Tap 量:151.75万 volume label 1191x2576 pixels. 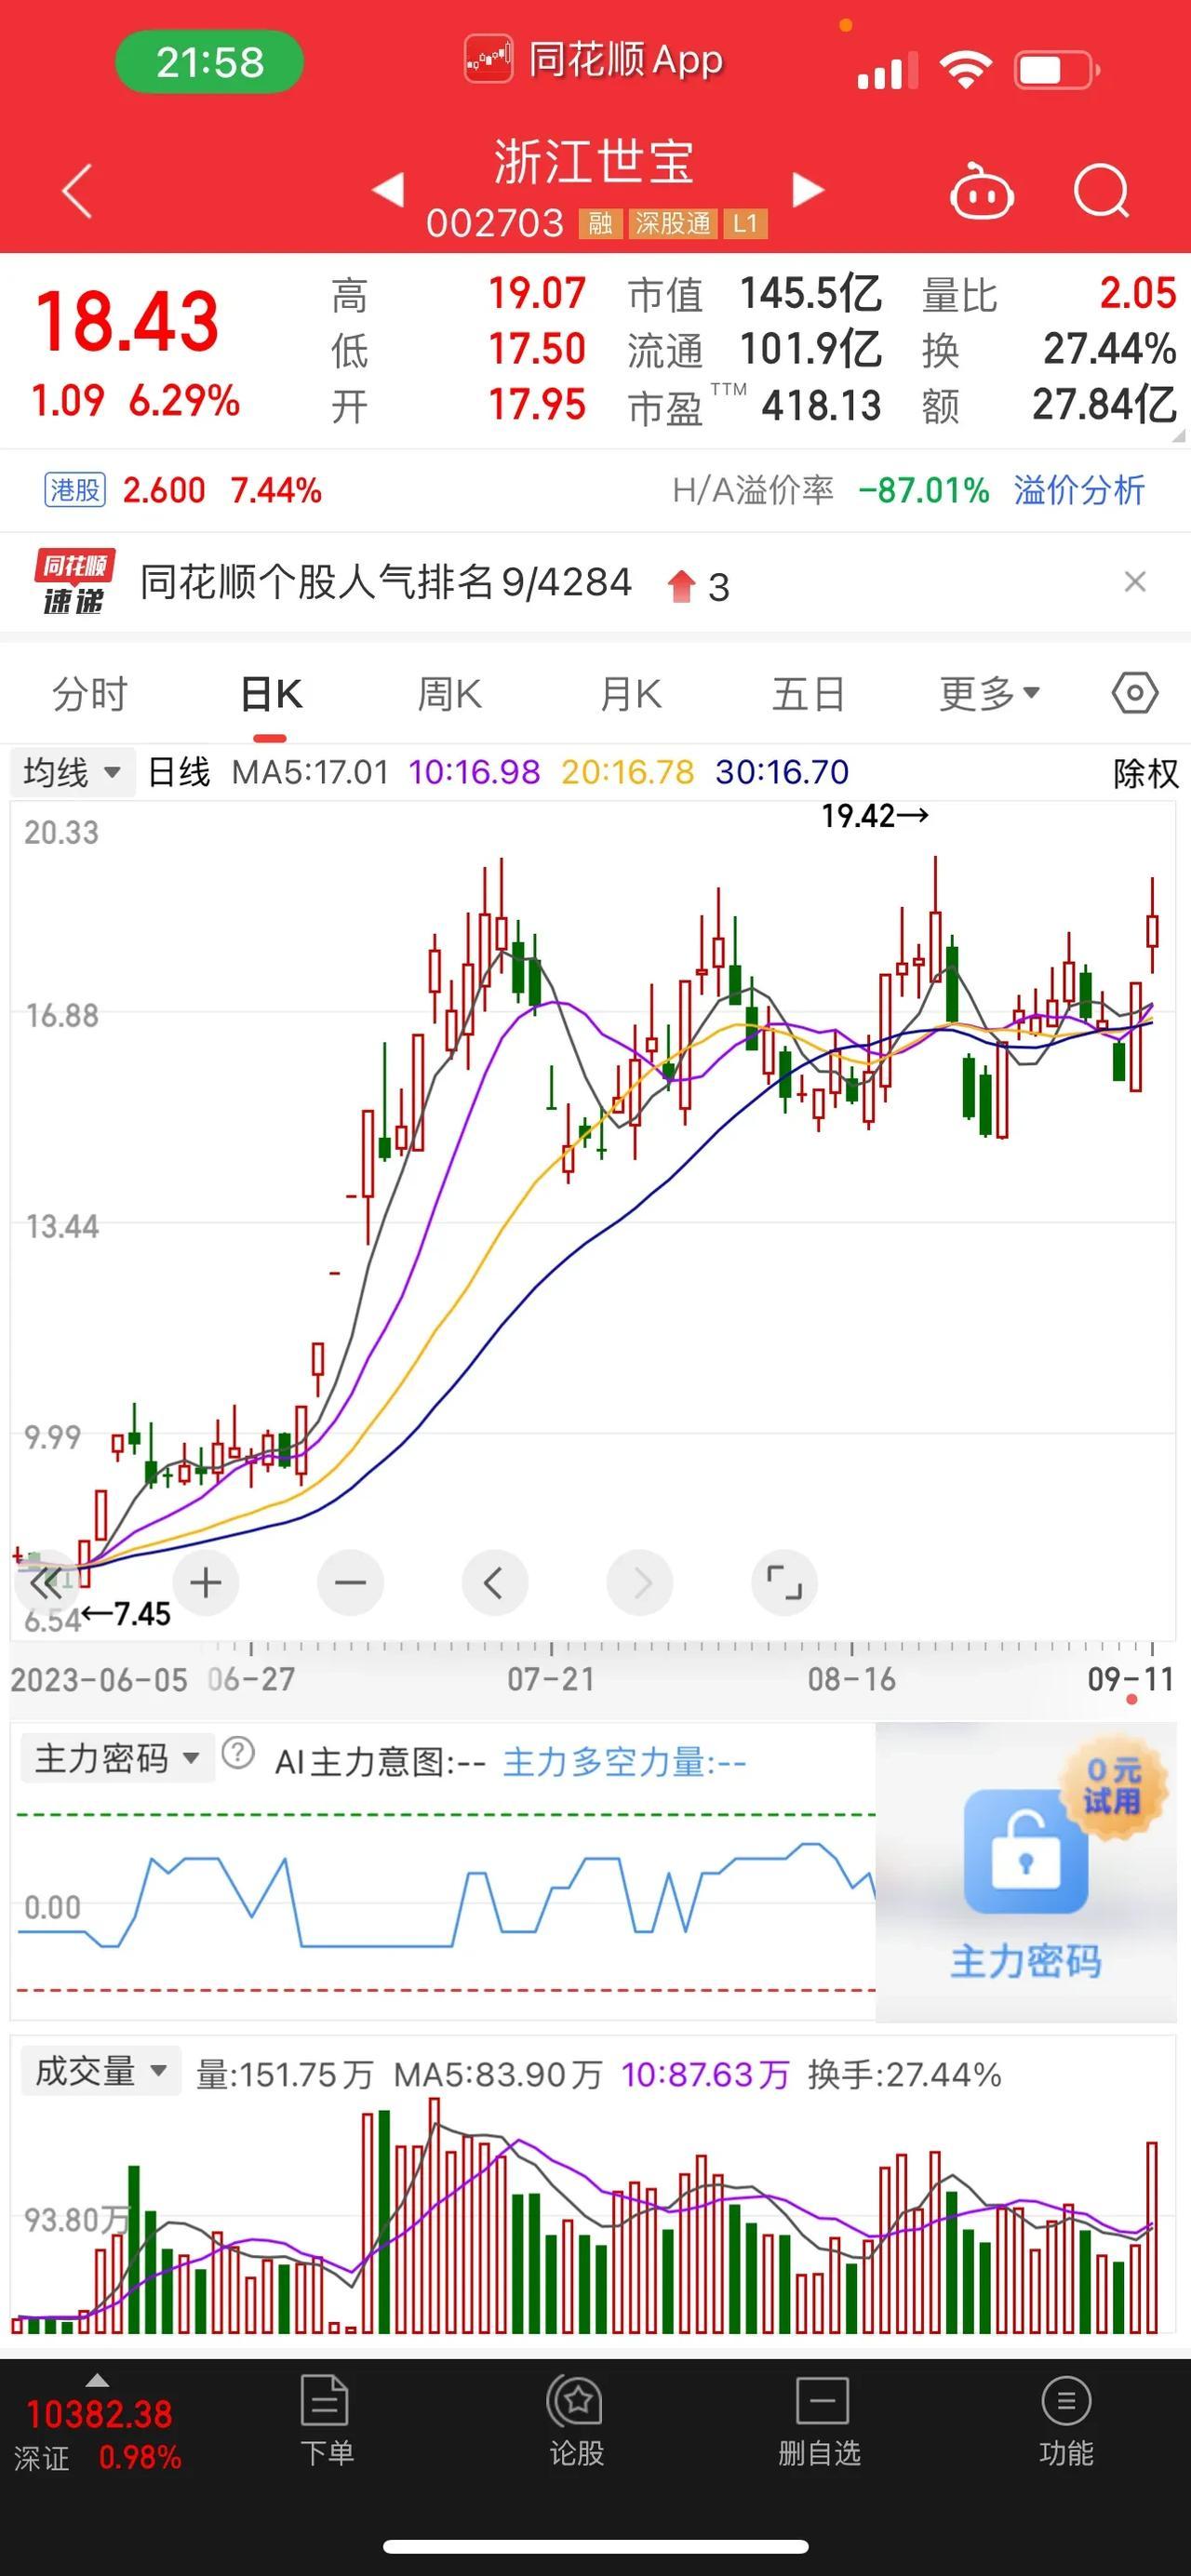[x=284, y=2075]
